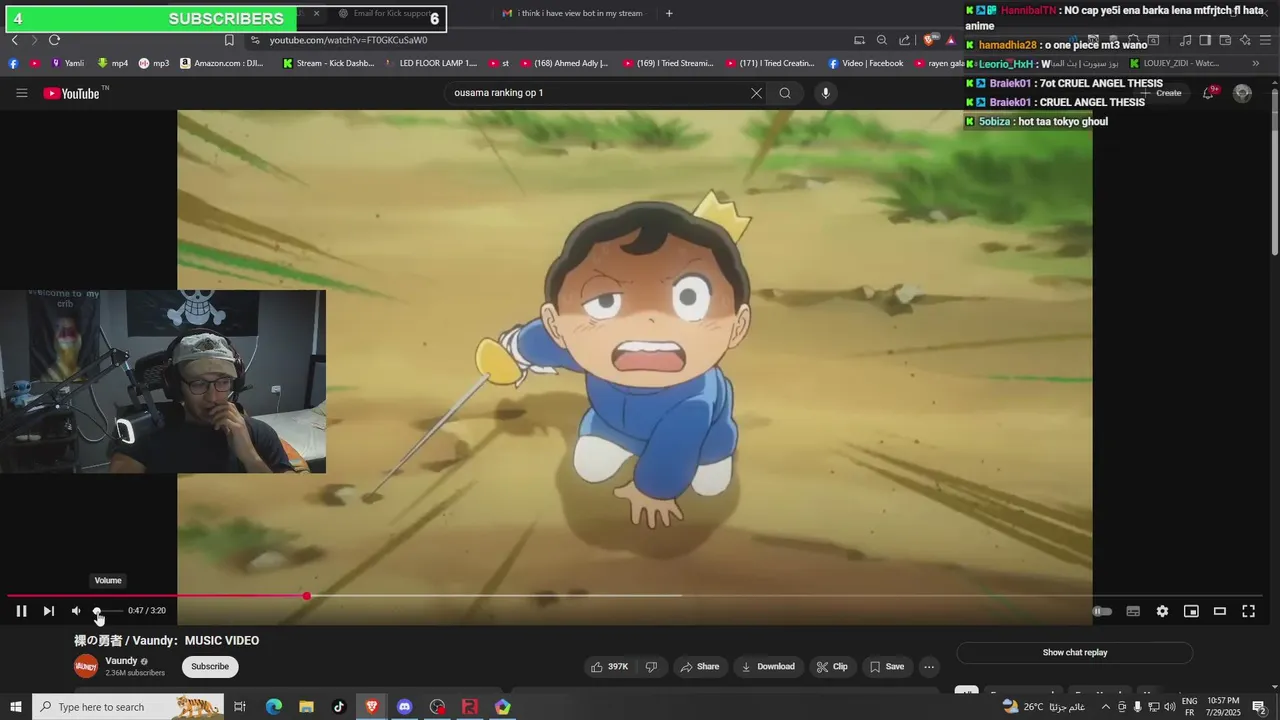The image size is (1280, 720).
Task: Click the Download button
Action: (x=768, y=667)
